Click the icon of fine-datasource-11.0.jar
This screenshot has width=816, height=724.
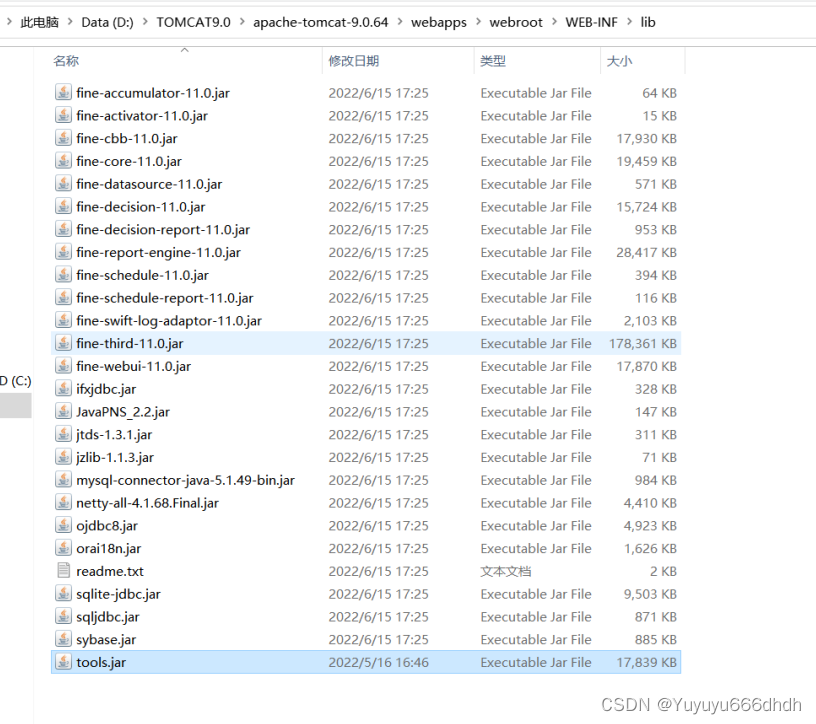click(x=63, y=184)
